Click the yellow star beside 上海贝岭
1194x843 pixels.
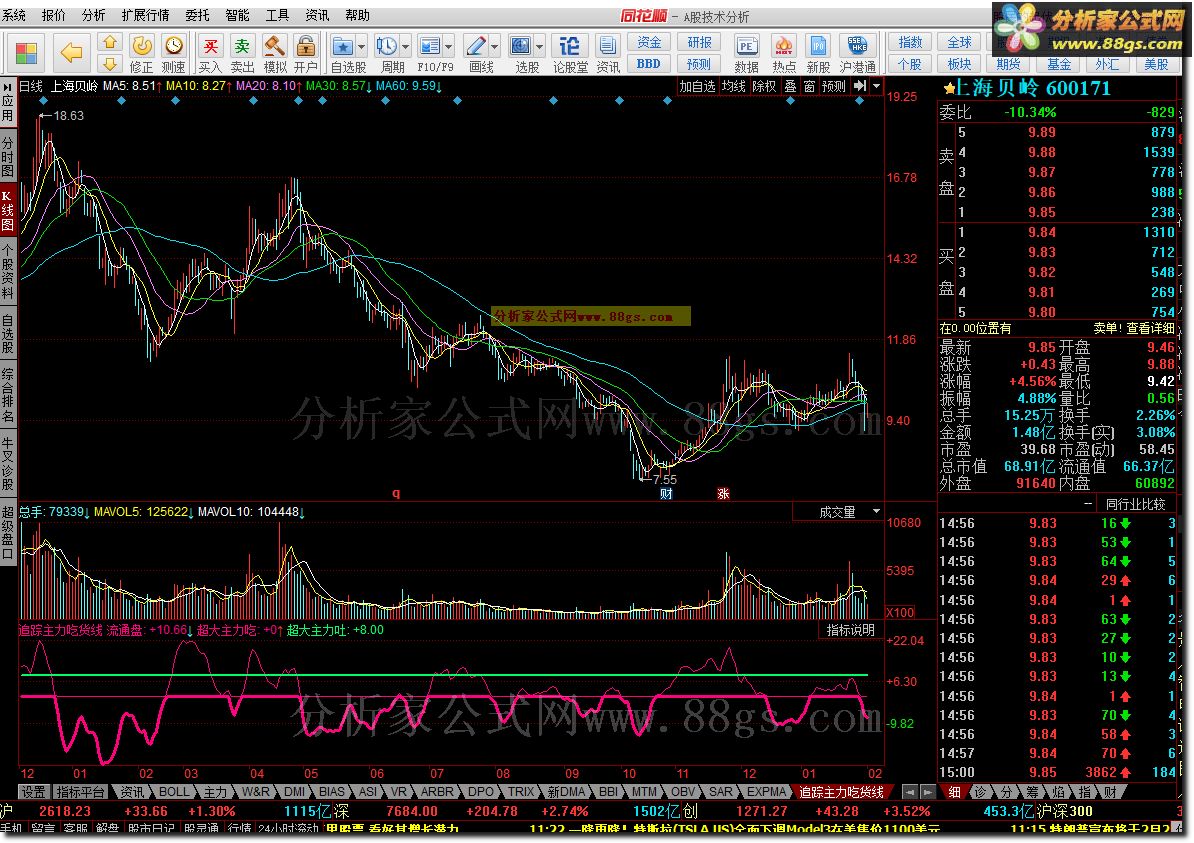948,89
